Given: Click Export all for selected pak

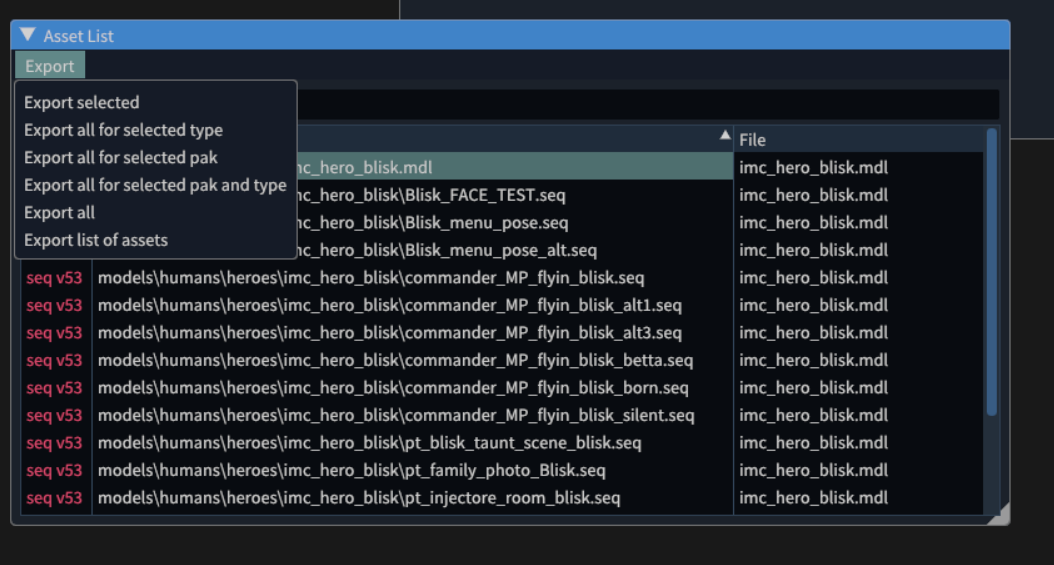Looking at the screenshot, I should [121, 157].
